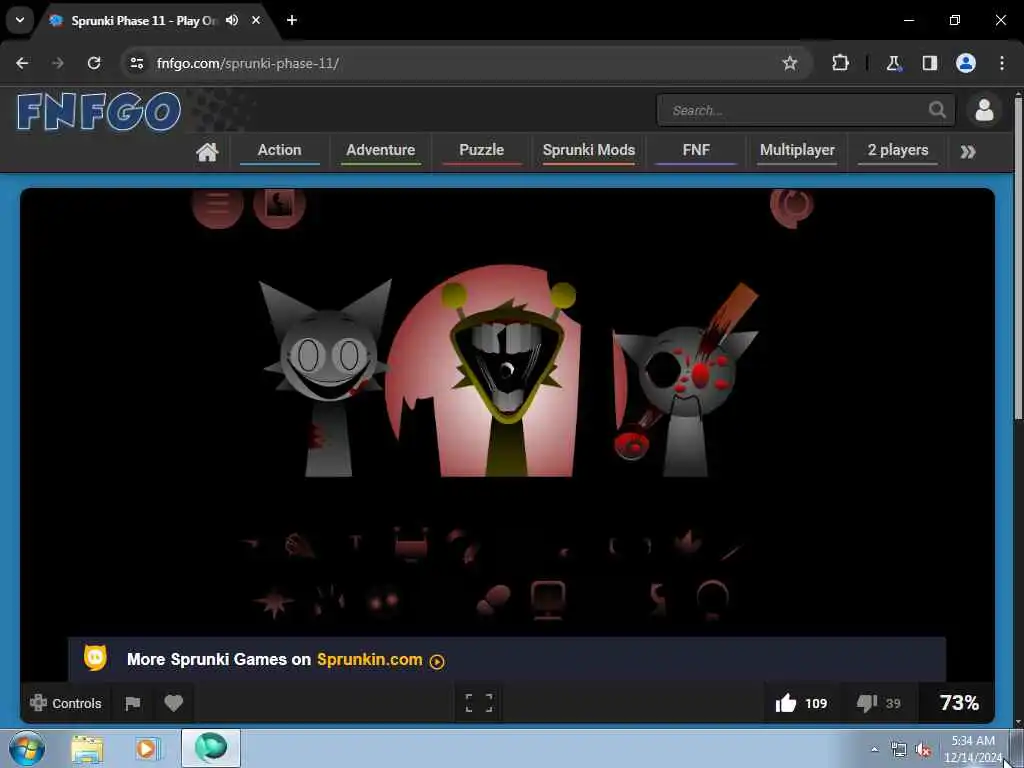Screen dimensions: 1024x768
Task: Bookmark this page with star icon
Action: 790,63
